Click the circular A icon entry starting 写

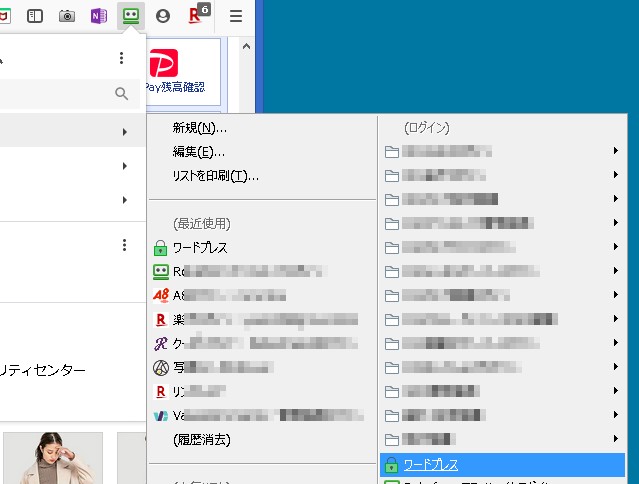[x=161, y=367]
